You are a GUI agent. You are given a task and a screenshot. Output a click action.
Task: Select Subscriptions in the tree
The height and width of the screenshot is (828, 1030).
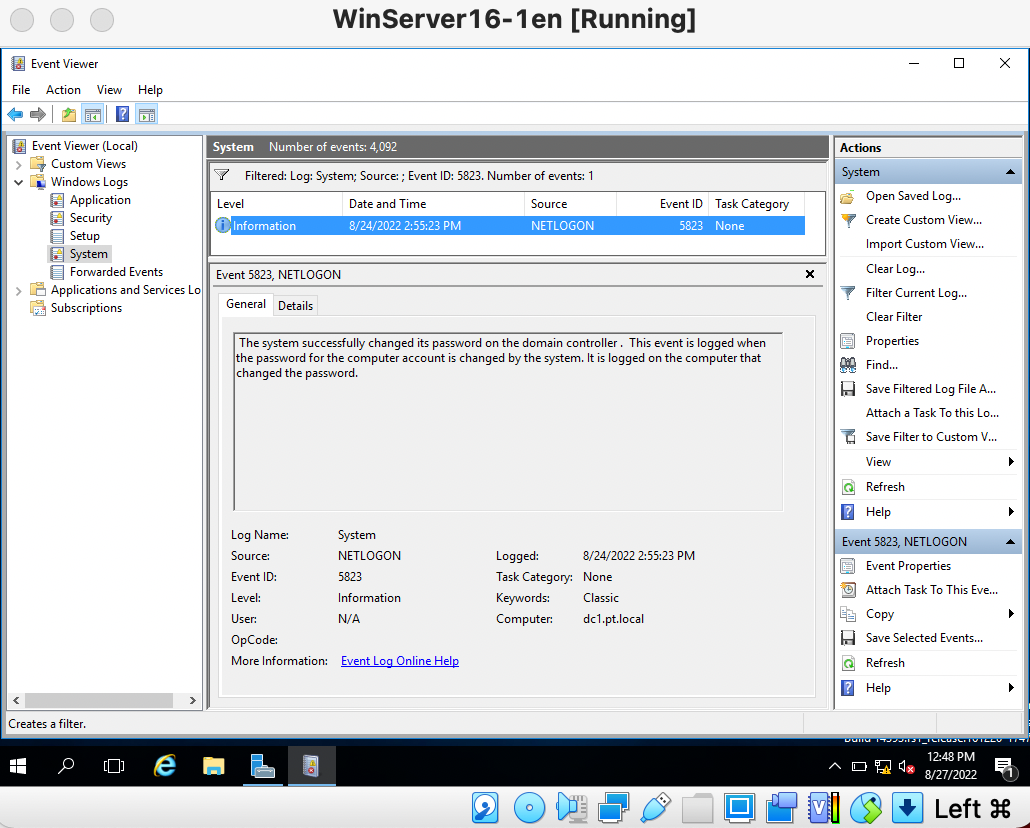point(86,308)
